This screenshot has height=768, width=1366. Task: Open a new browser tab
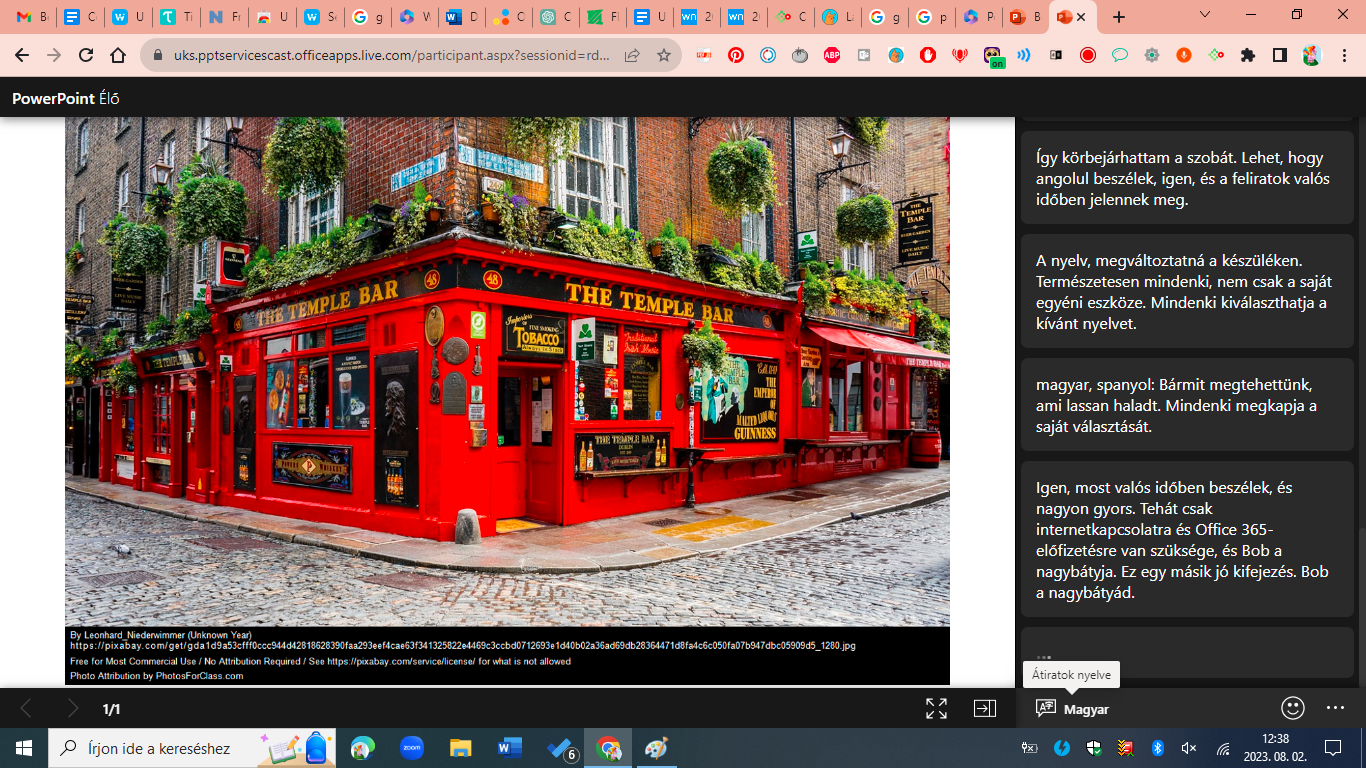click(1119, 17)
